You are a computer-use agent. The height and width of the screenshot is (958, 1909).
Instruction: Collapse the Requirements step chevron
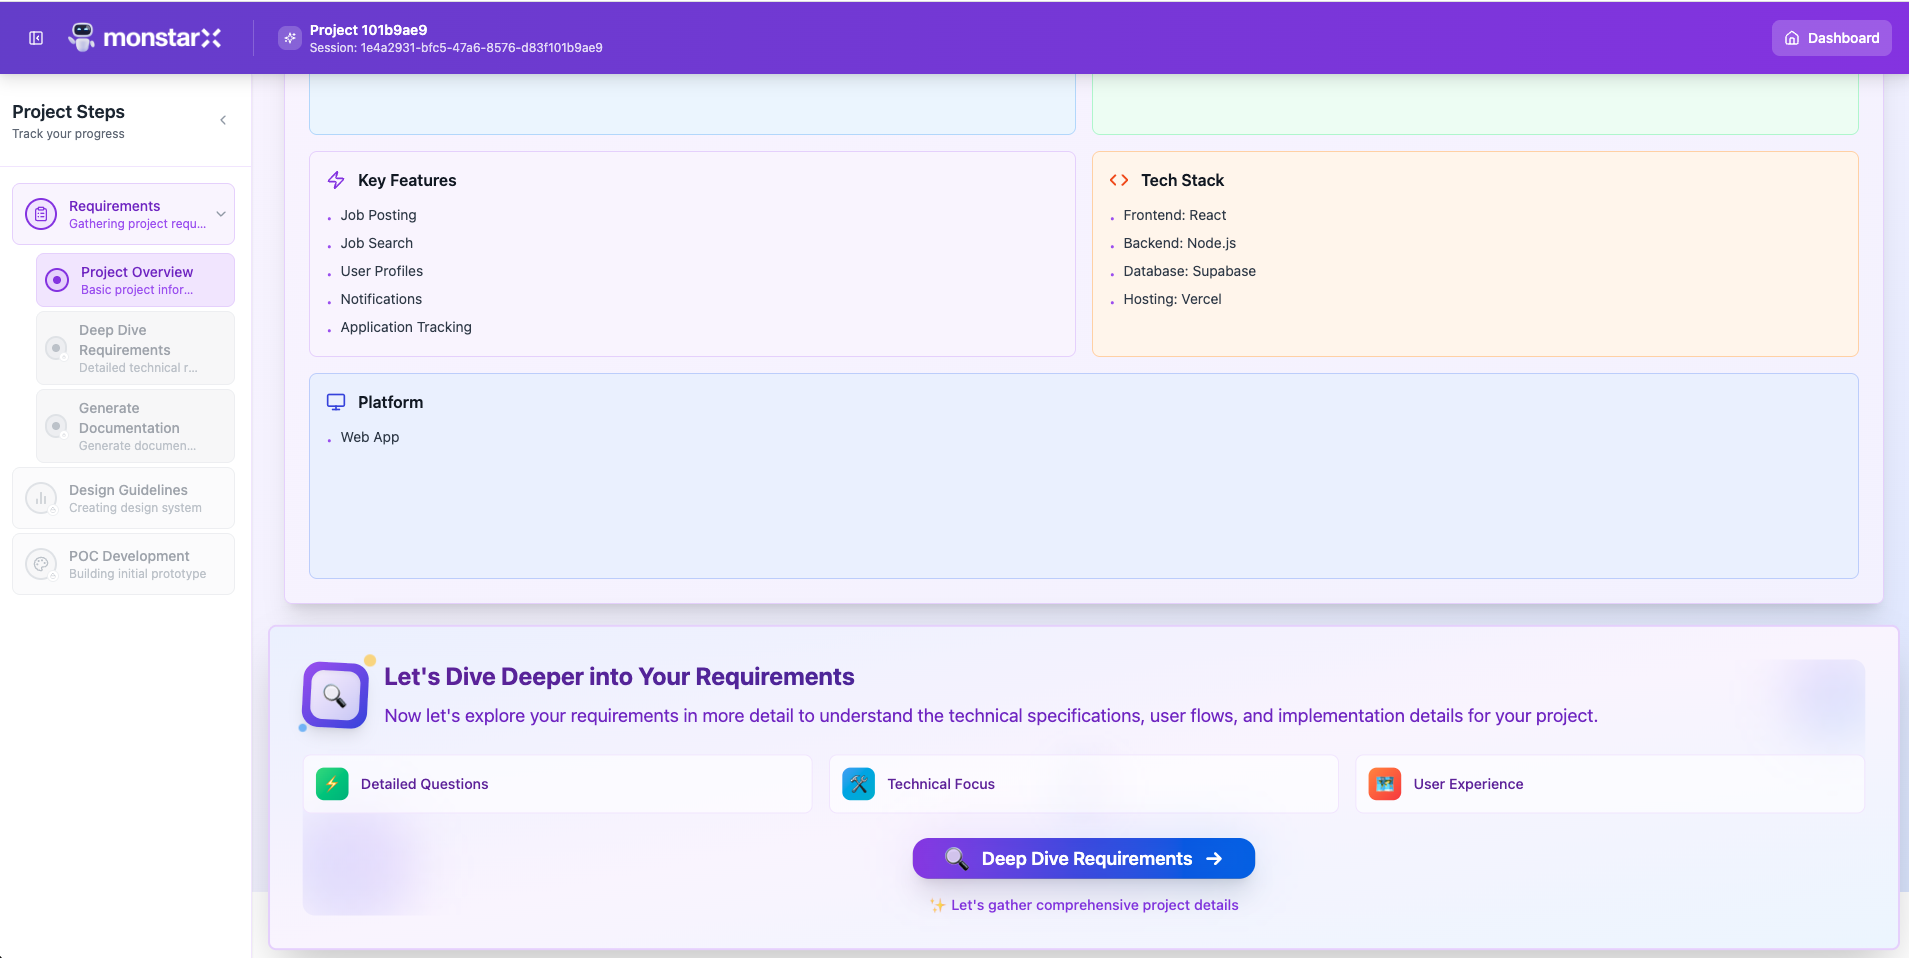(221, 214)
